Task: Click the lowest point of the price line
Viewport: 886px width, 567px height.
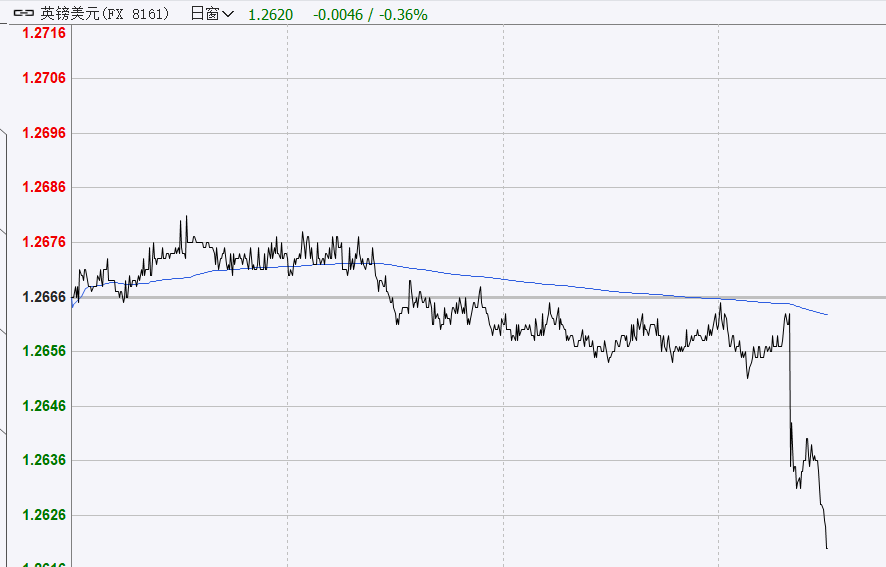Action: 827,547
